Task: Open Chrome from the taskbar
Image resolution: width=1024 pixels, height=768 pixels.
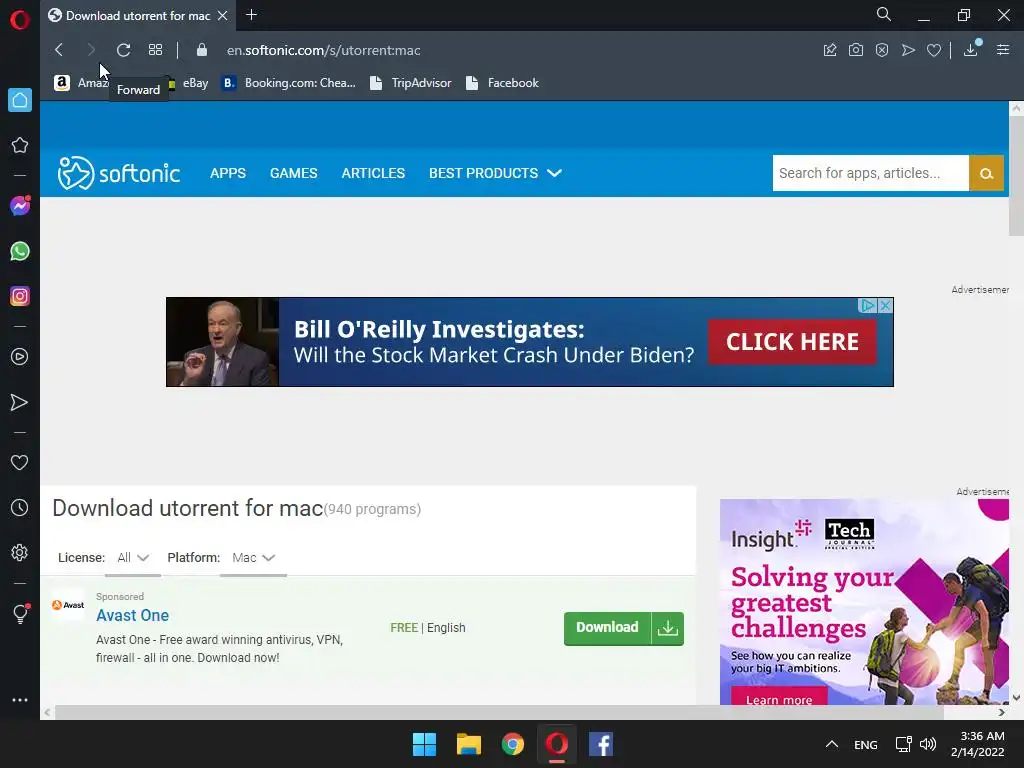Action: (x=513, y=744)
